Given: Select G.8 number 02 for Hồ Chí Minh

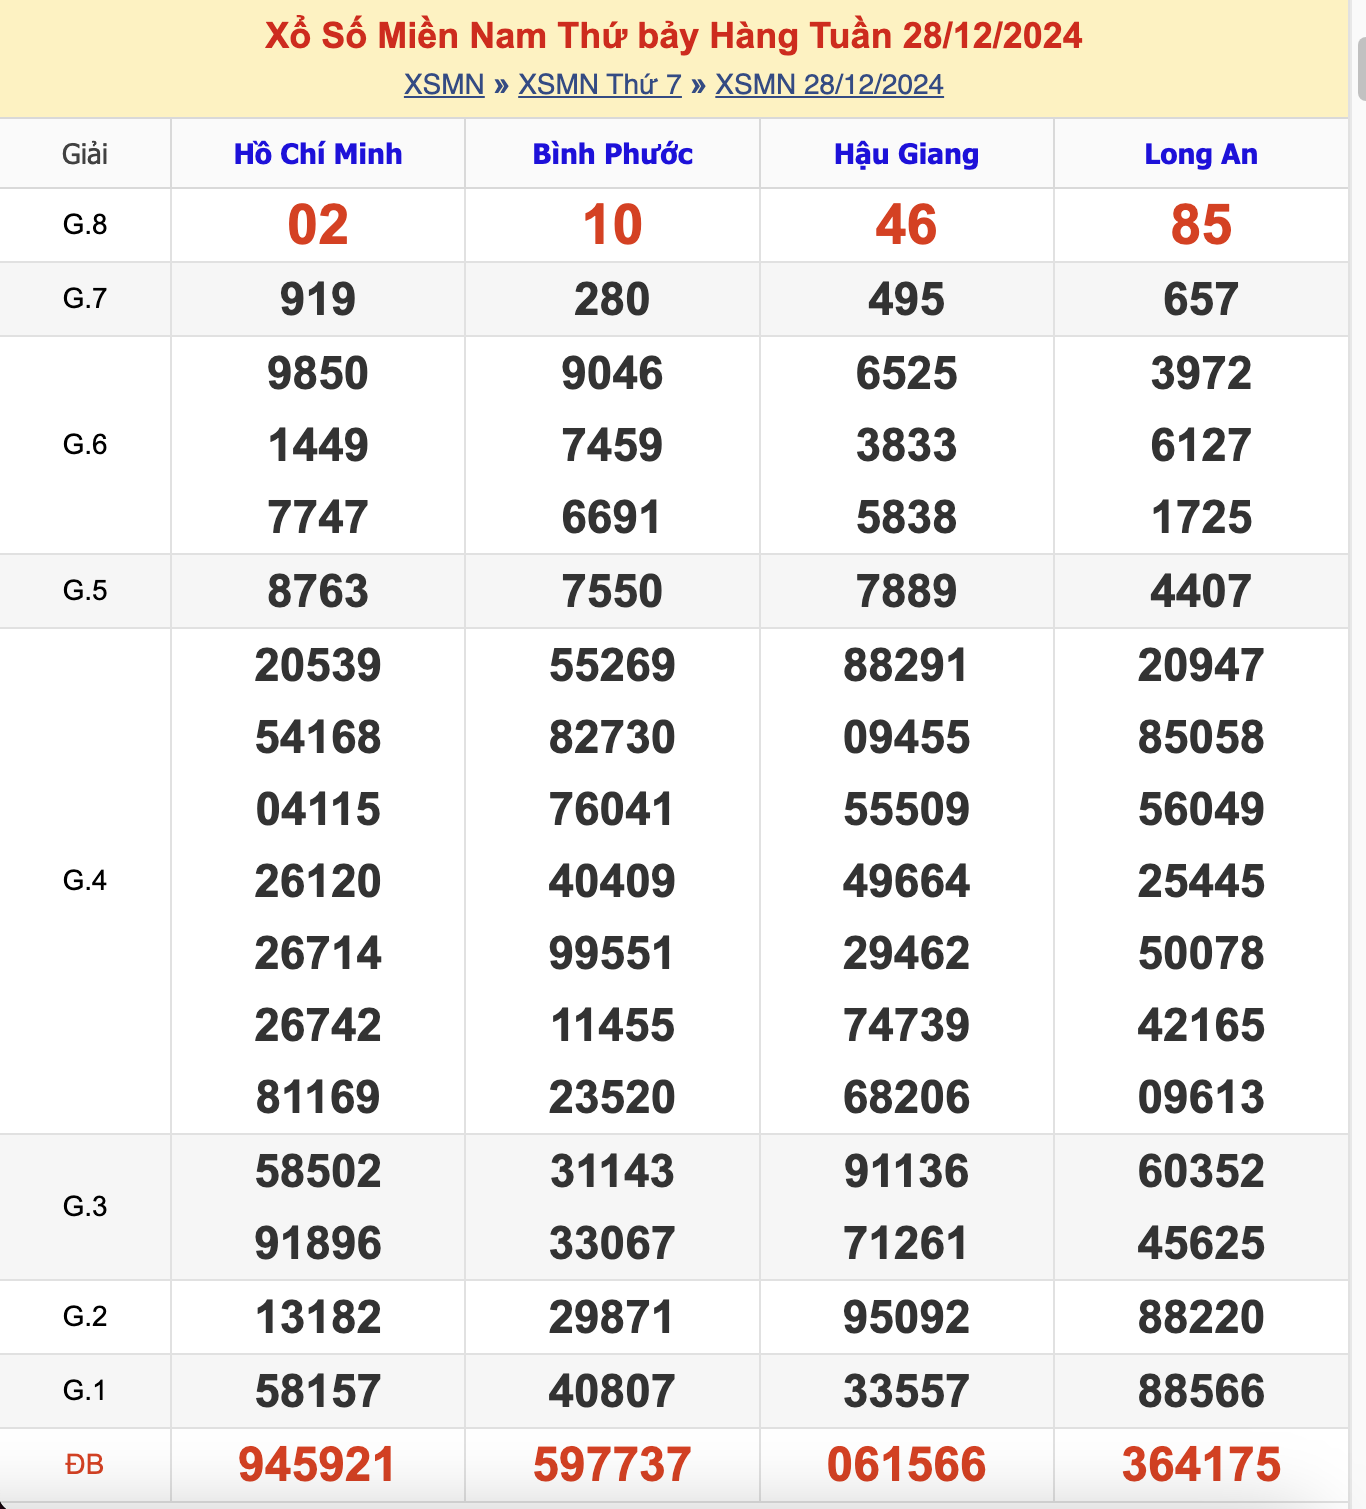Looking at the screenshot, I should (x=318, y=225).
